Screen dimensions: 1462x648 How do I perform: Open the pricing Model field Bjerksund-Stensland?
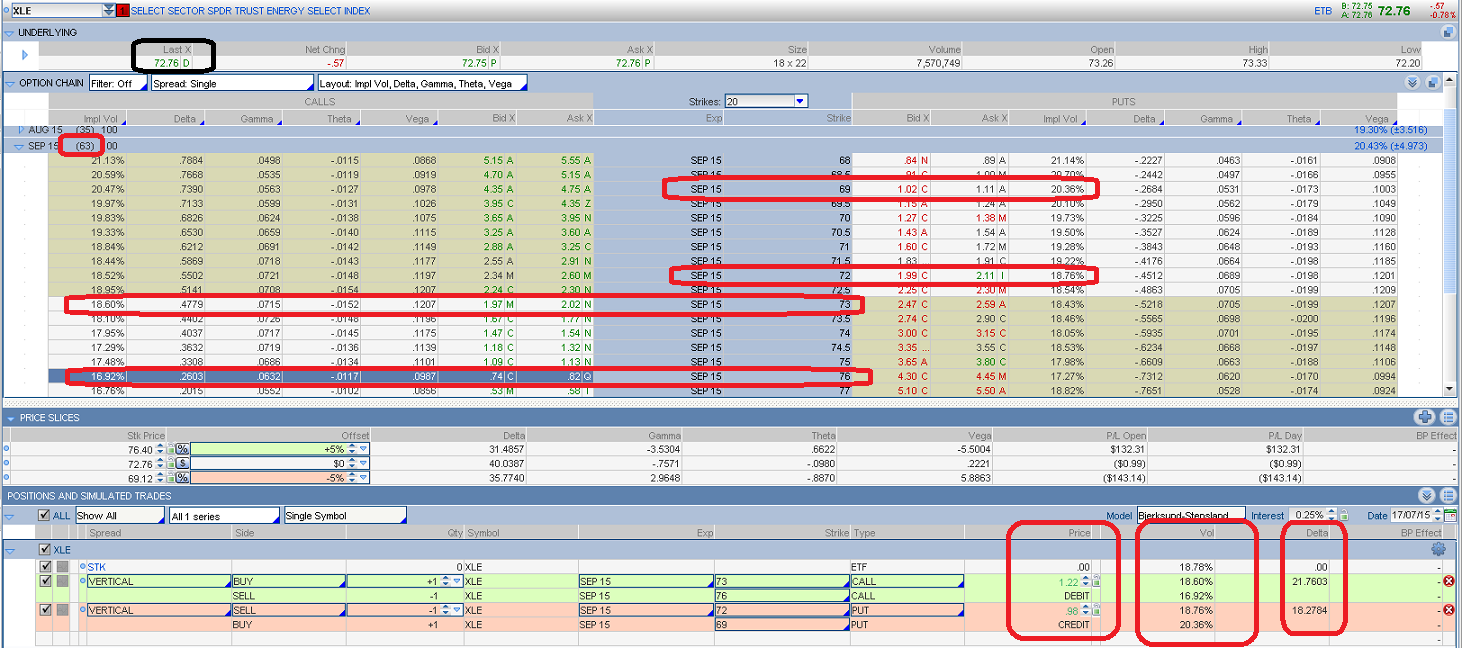(1191, 516)
